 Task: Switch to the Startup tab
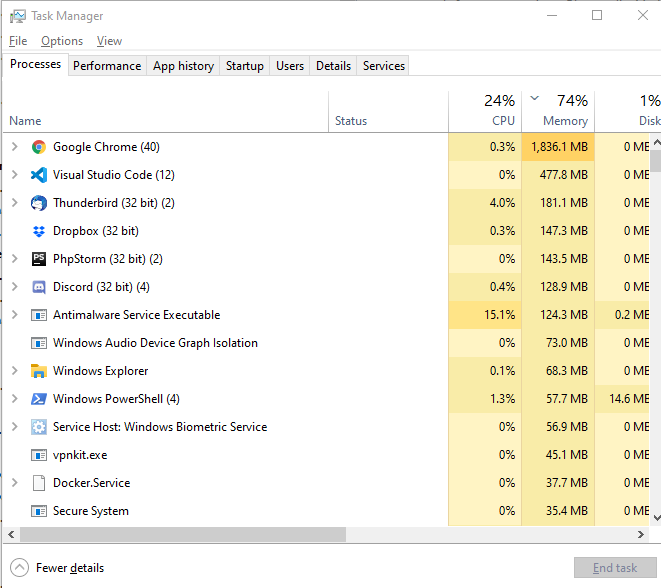click(x=245, y=66)
